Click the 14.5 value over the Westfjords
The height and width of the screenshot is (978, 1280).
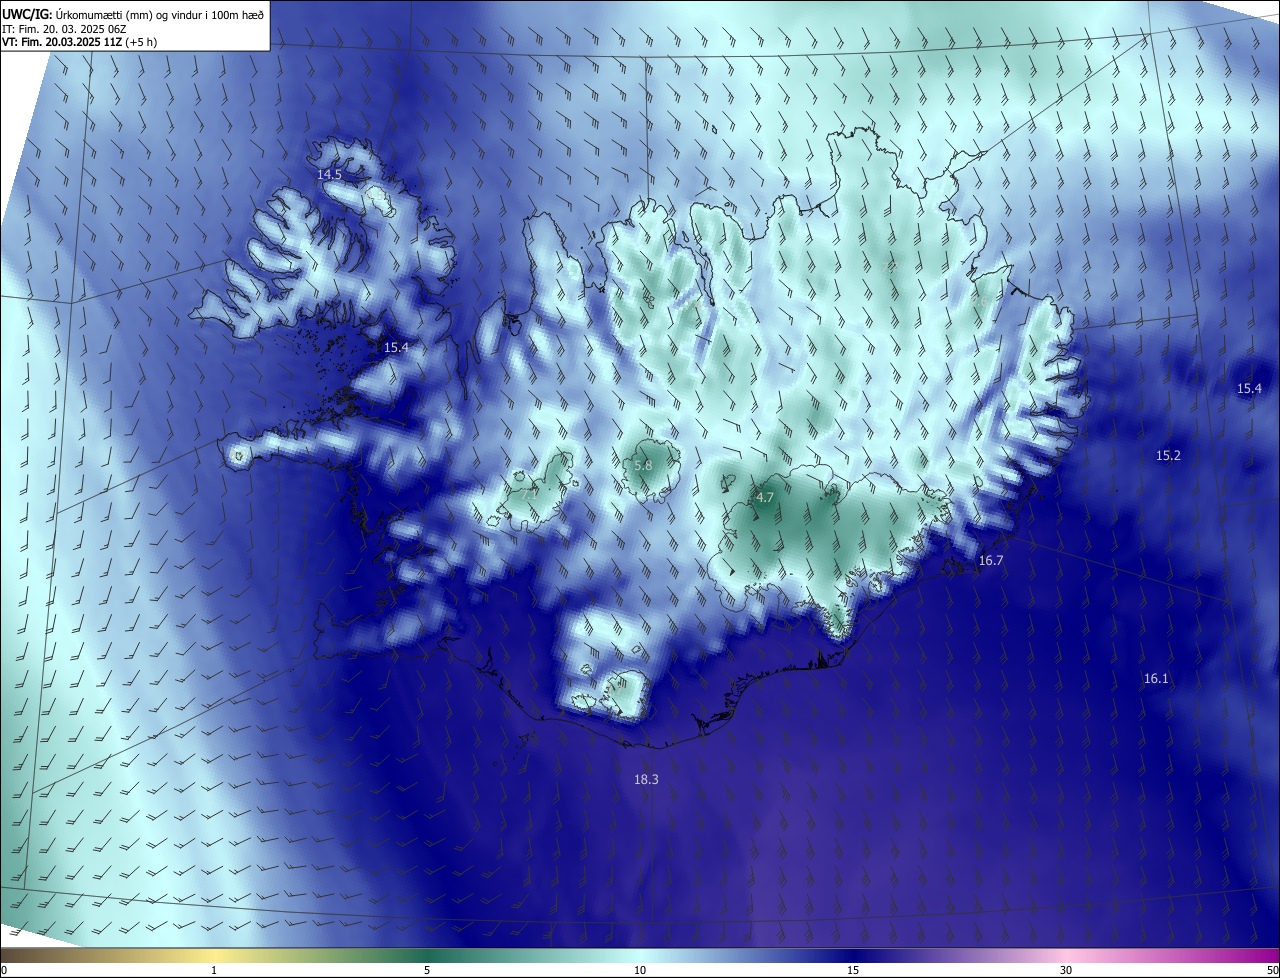tap(330, 175)
